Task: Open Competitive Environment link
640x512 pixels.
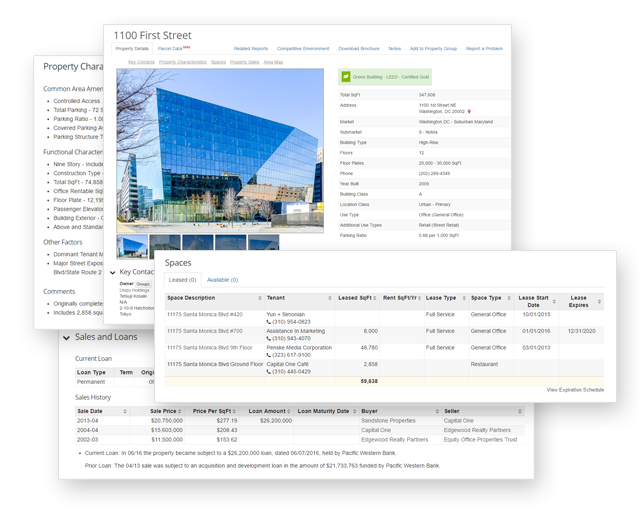Action: (x=302, y=48)
